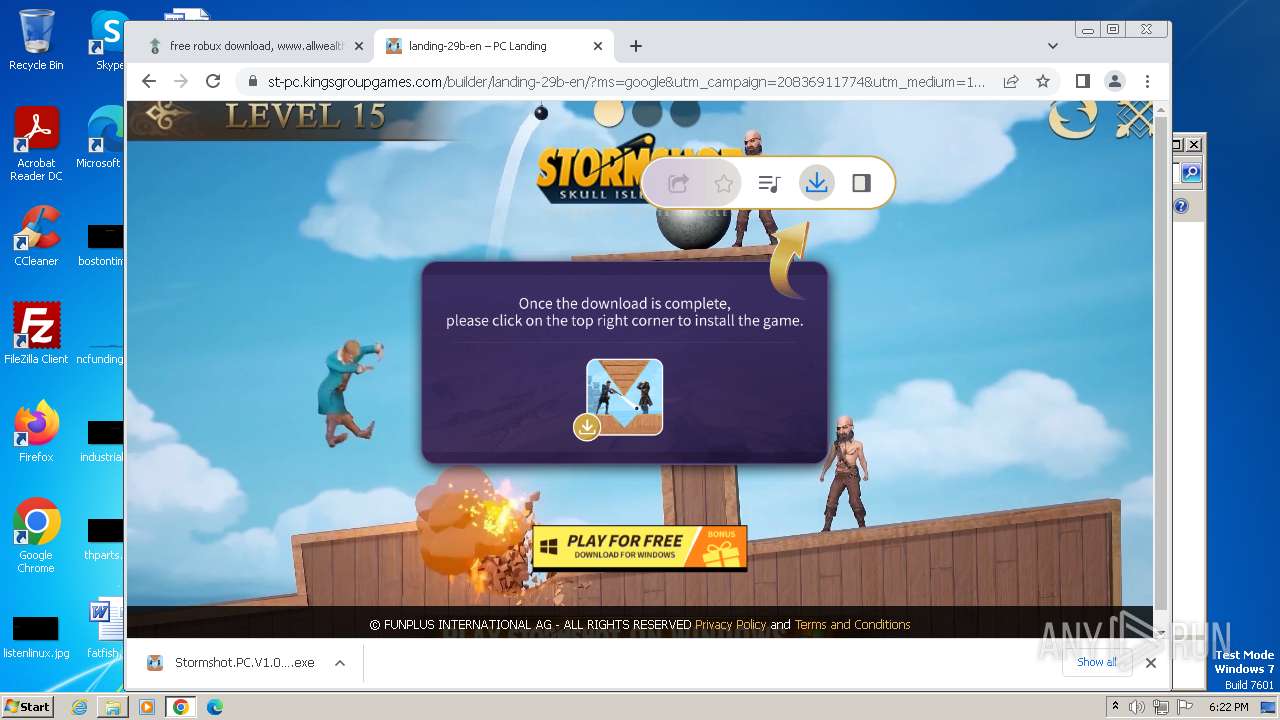
Task: Open the Stormshot.PC exe download item
Action: [x=233, y=662]
